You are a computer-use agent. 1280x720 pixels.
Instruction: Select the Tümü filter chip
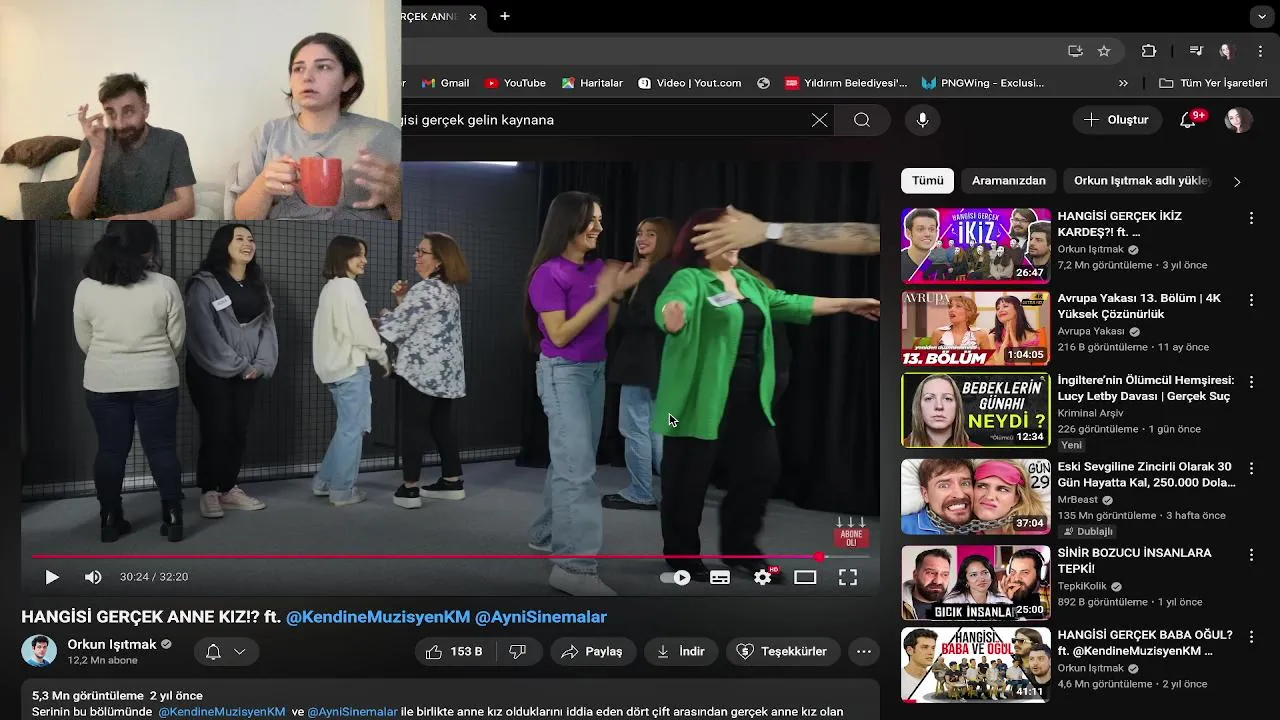tap(927, 181)
